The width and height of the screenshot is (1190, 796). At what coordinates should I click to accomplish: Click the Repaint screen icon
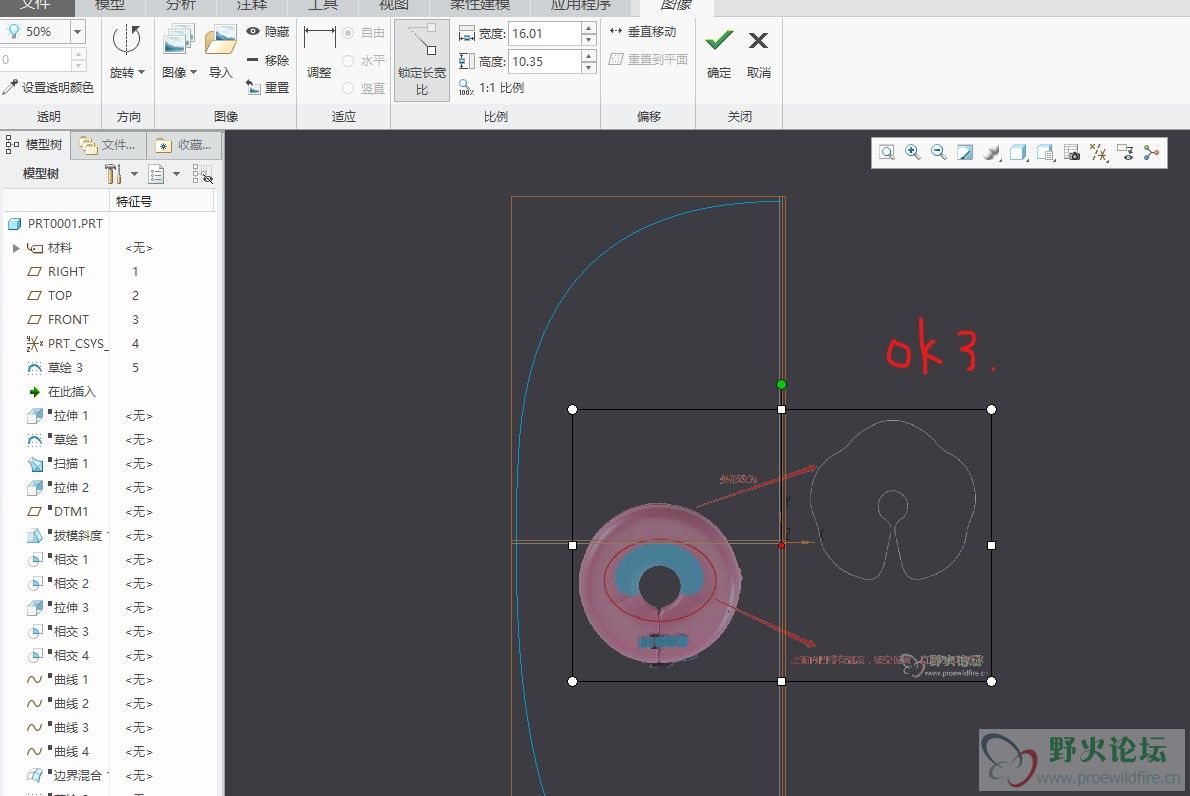point(965,153)
